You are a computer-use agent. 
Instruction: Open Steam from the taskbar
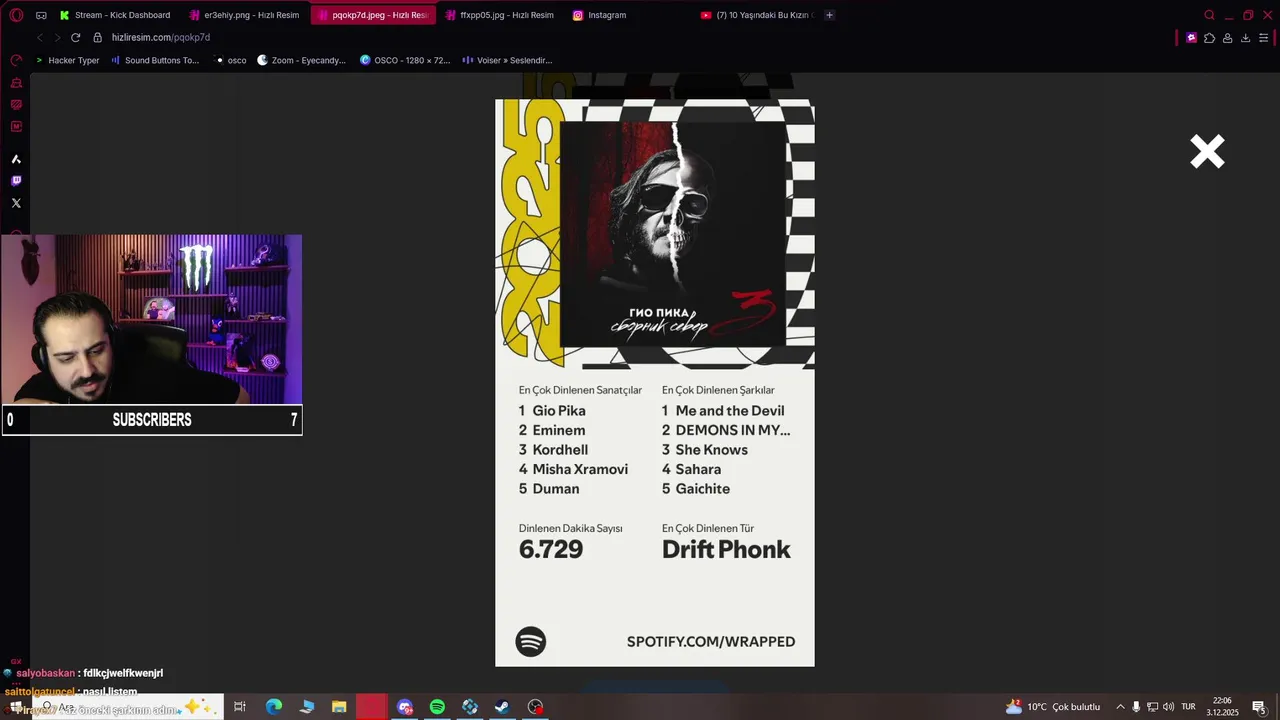(502, 707)
